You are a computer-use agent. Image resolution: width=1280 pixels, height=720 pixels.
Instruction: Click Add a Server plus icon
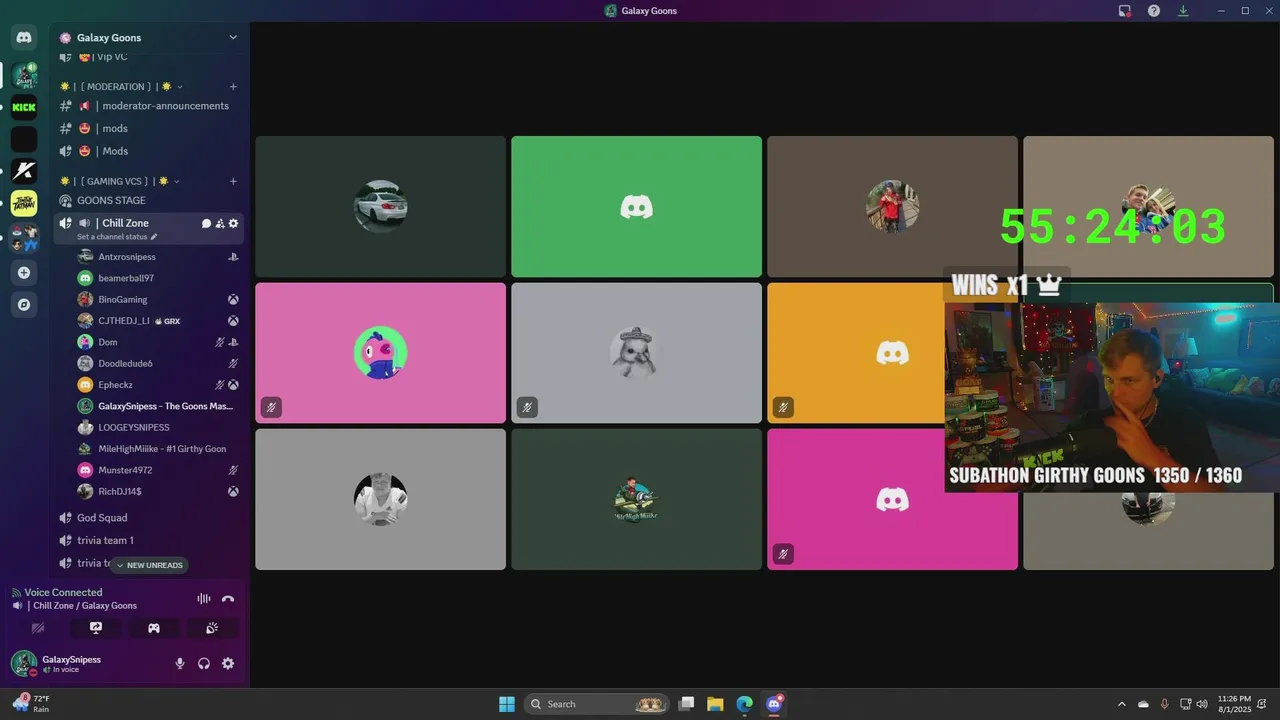24,272
